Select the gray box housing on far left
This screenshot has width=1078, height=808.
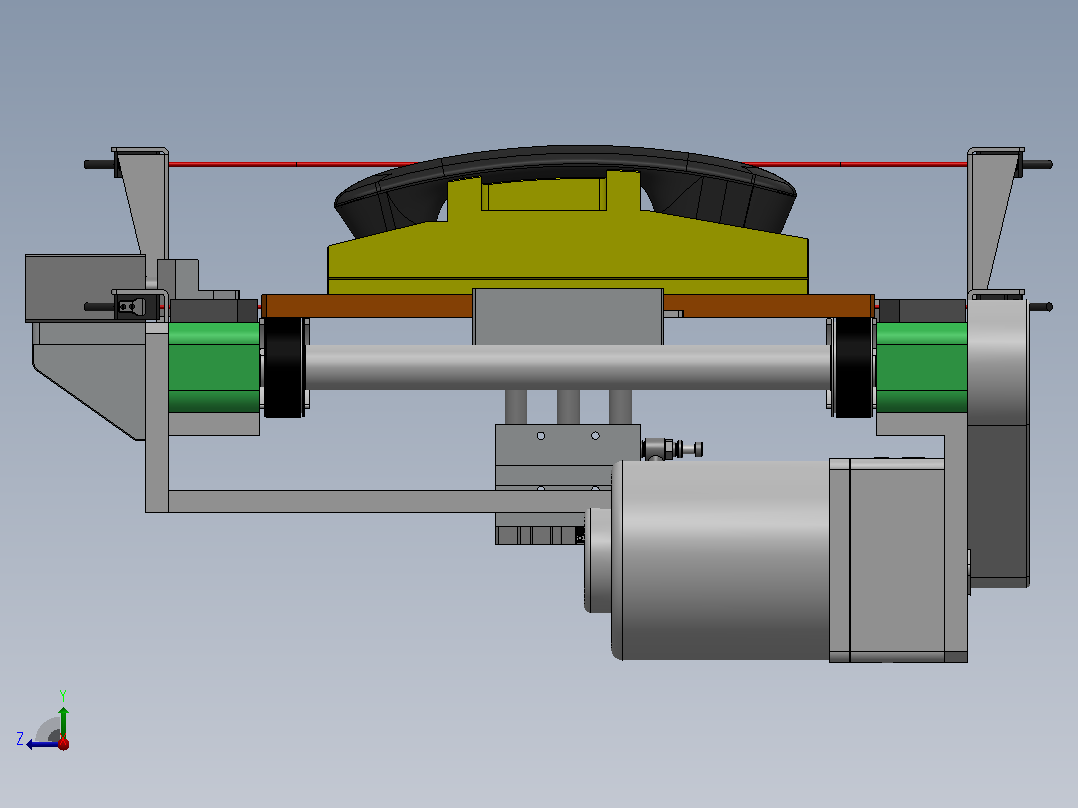(x=85, y=288)
